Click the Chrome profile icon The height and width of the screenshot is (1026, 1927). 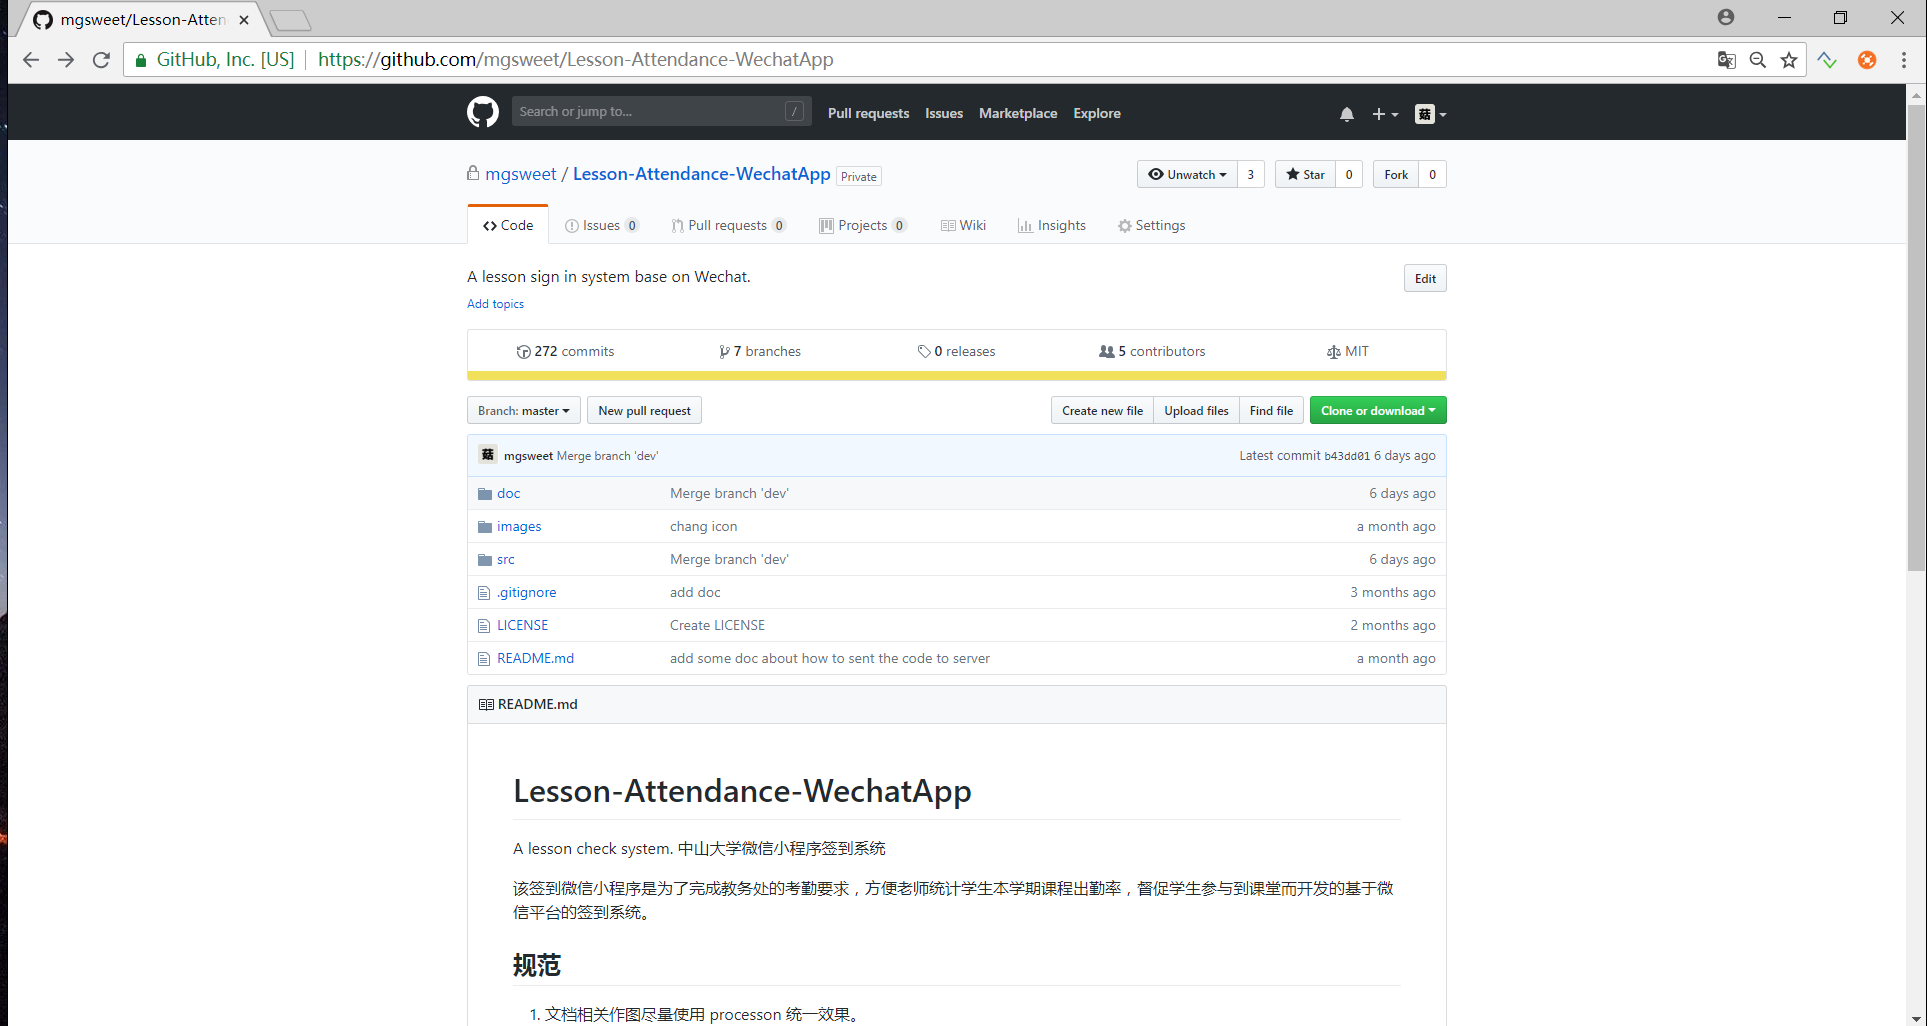1726,17
